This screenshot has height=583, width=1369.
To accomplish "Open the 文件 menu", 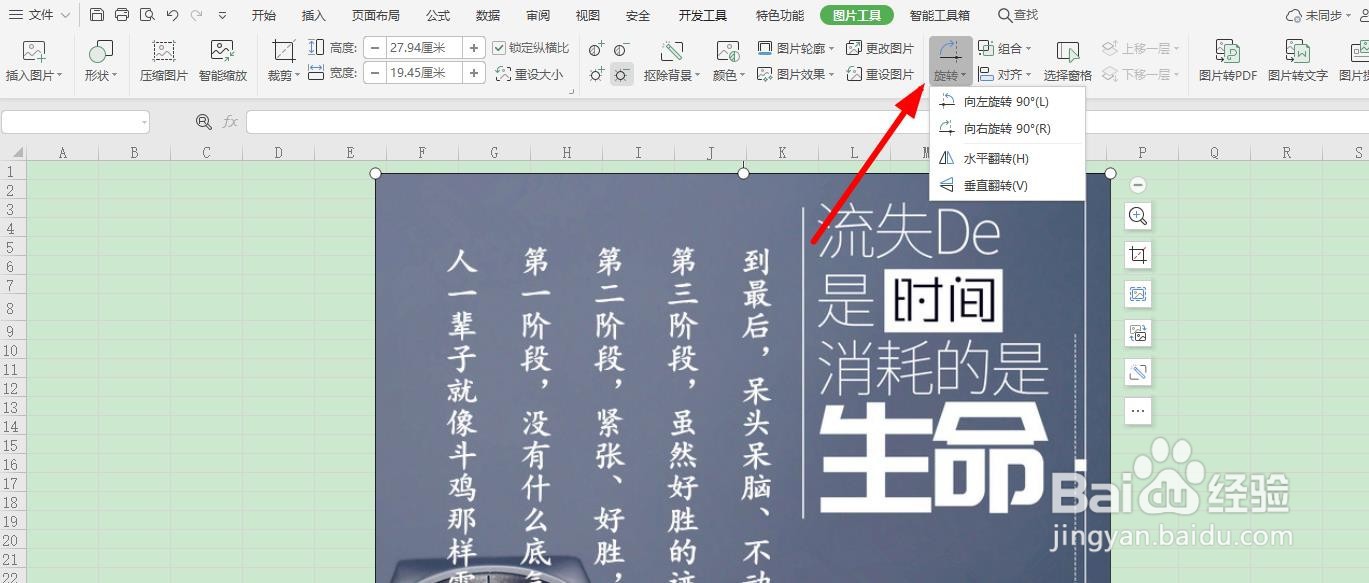I will click(x=38, y=15).
